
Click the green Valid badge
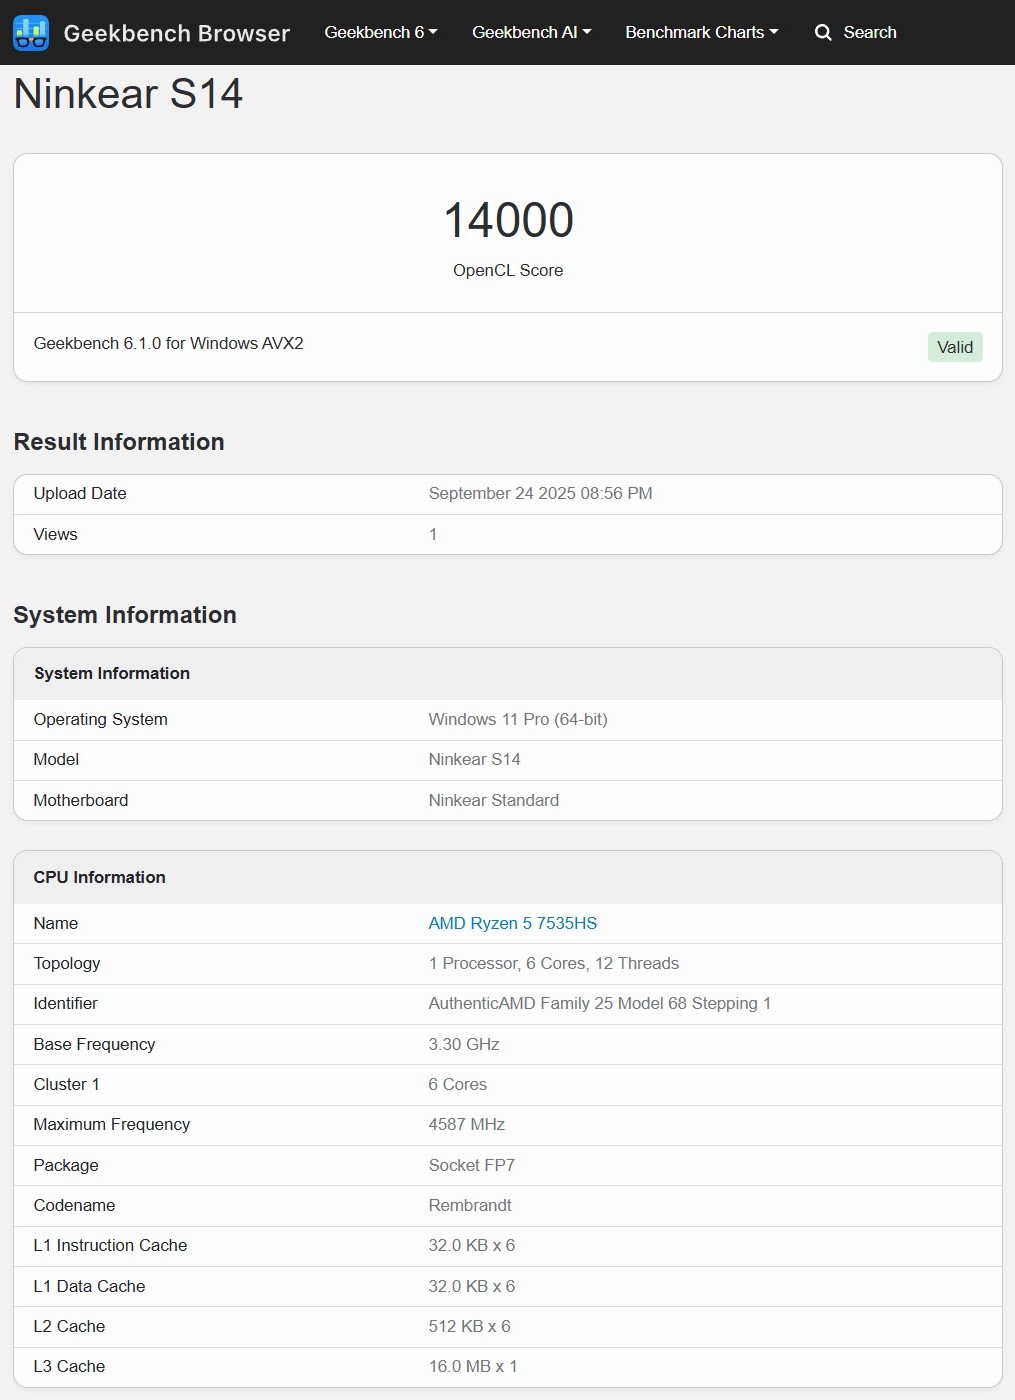(x=955, y=347)
